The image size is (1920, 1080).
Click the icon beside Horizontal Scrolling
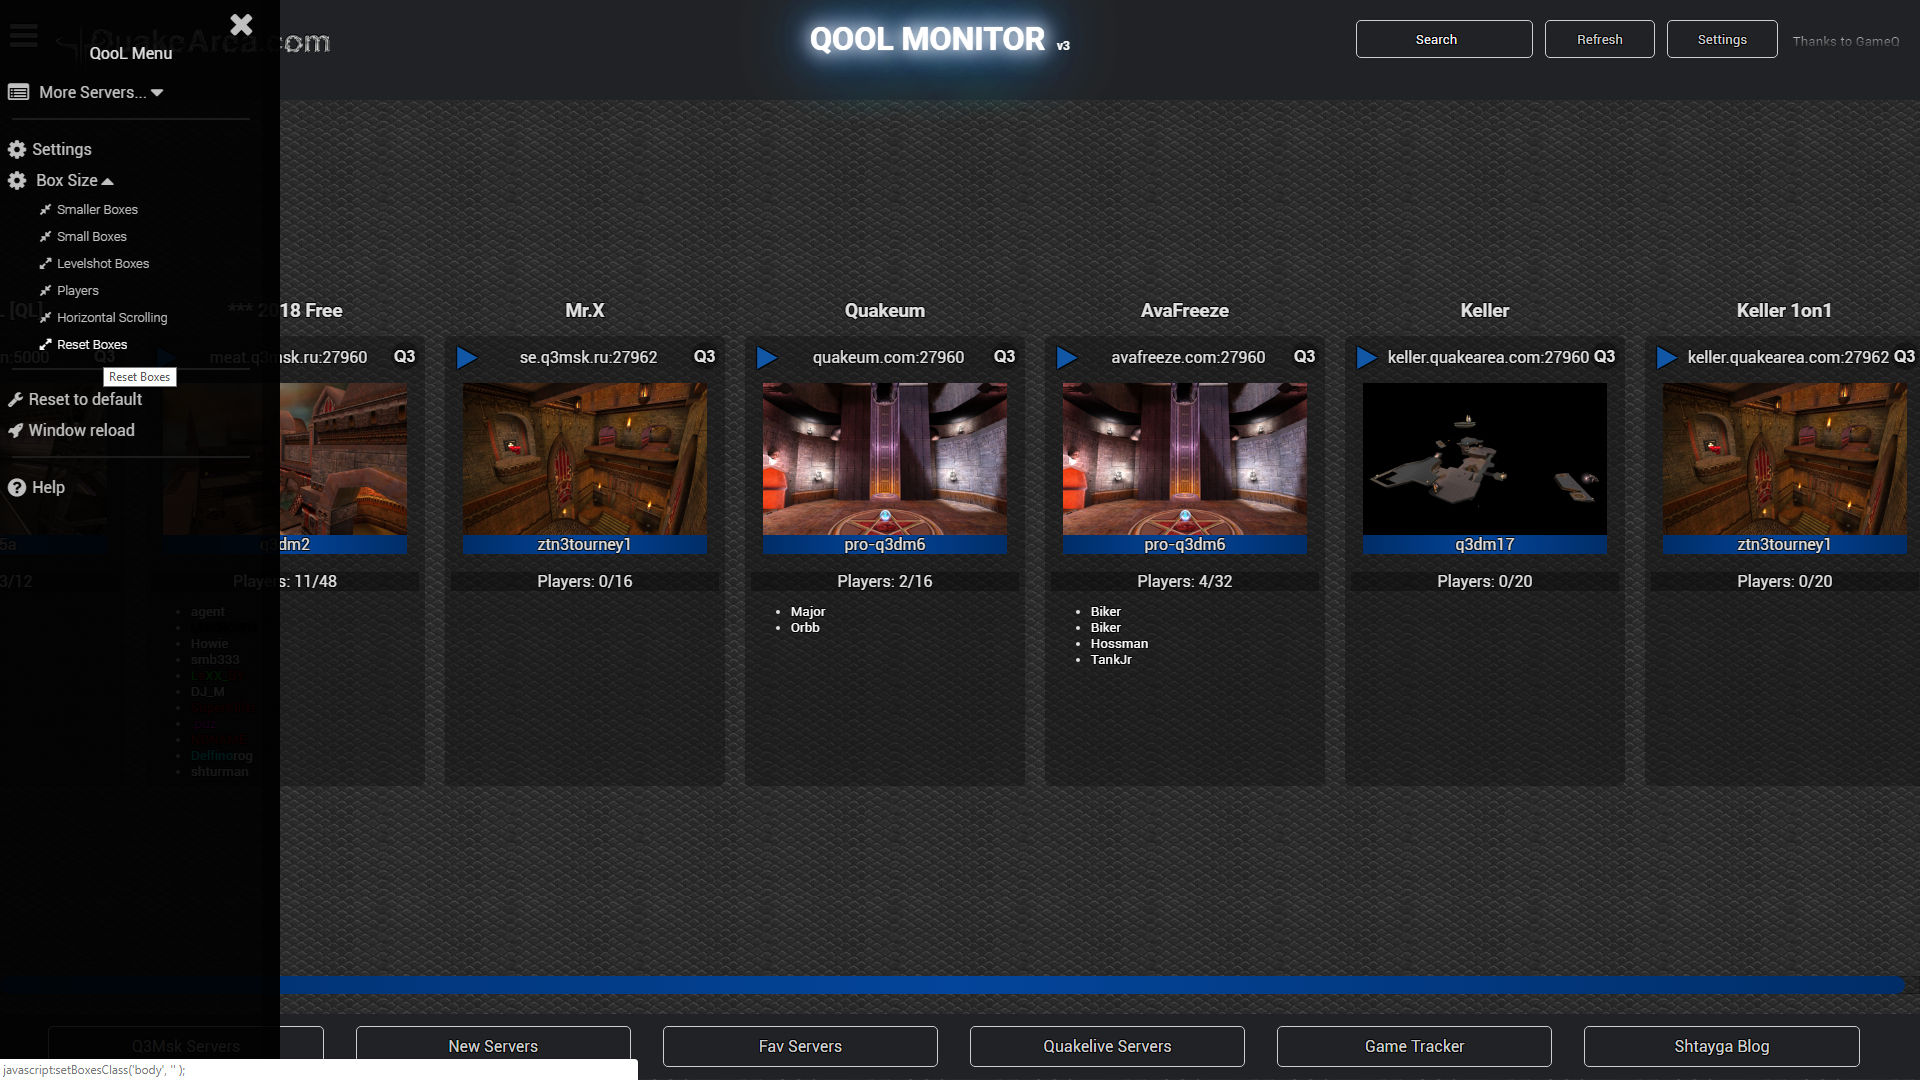45,317
